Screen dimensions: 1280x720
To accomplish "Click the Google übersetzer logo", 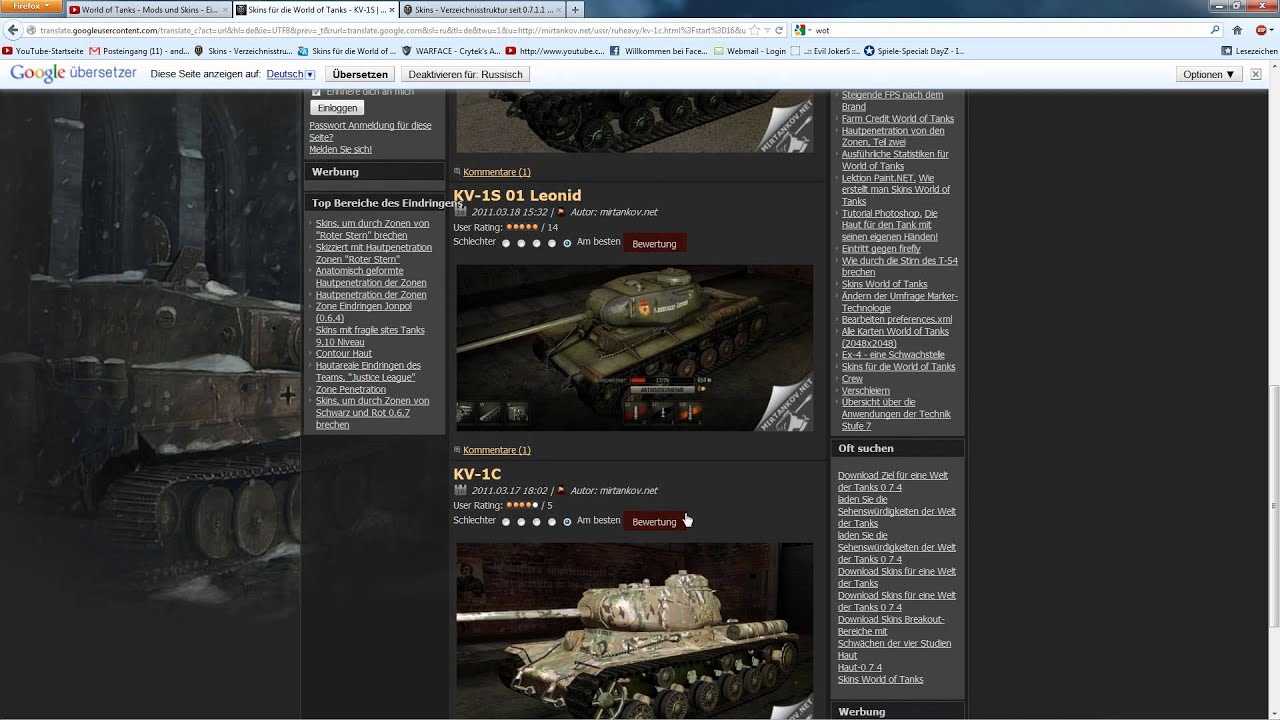I will pos(73,73).
